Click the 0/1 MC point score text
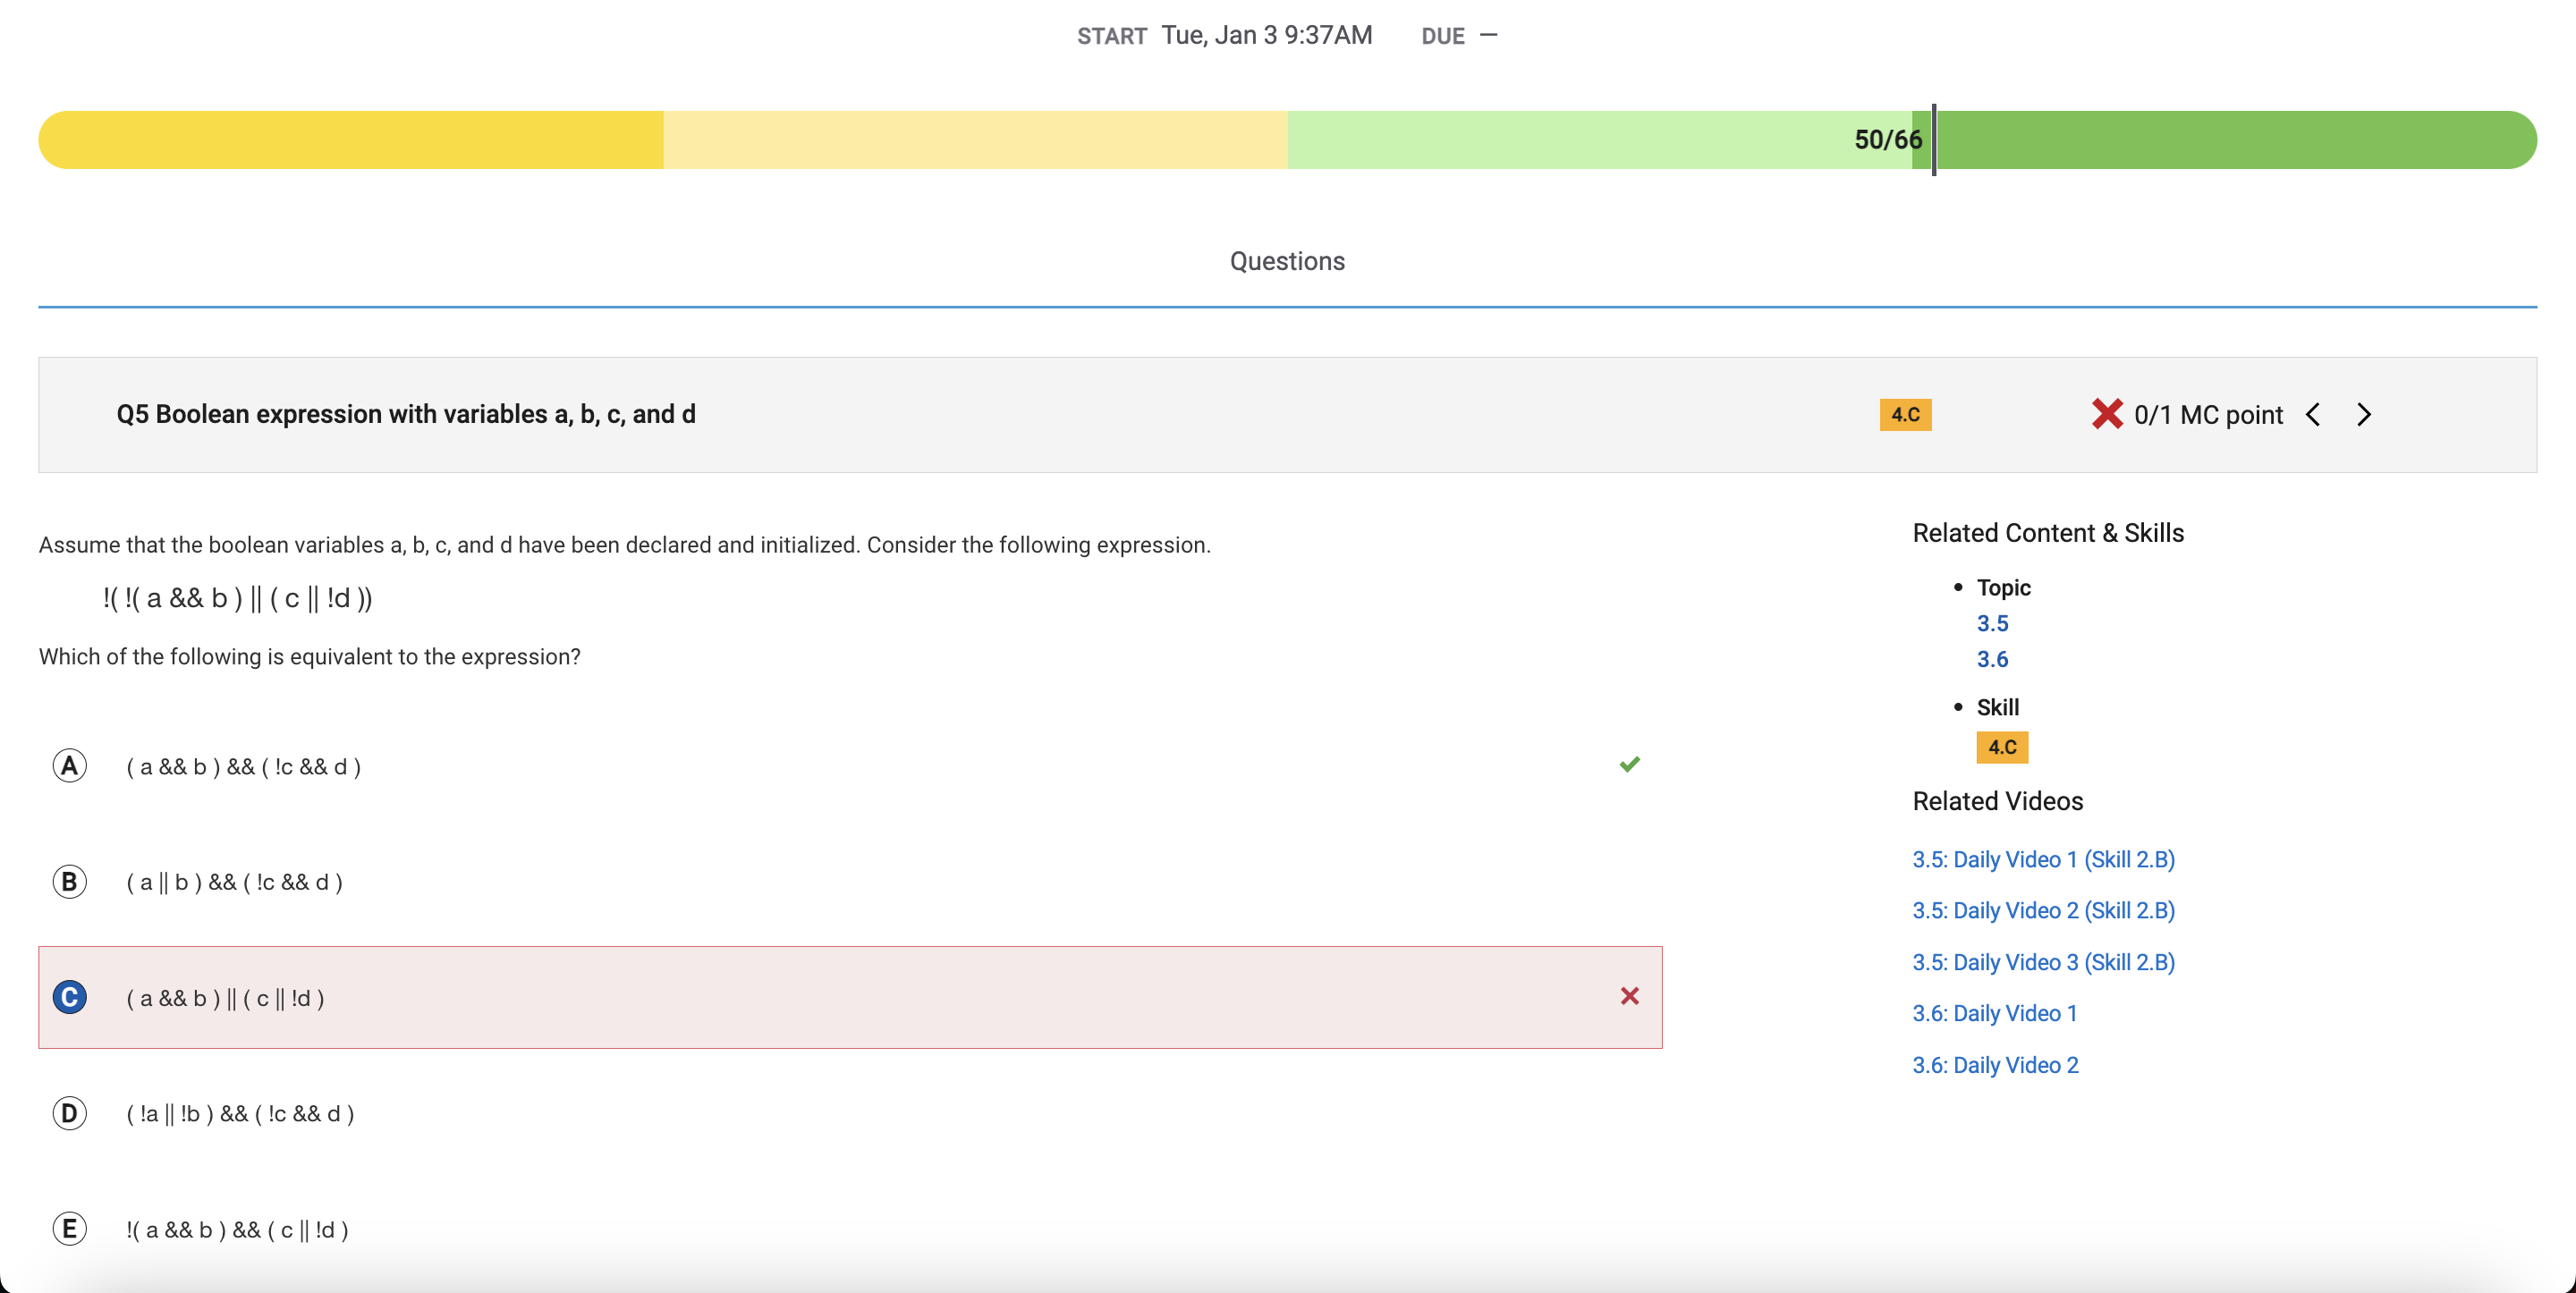2576x1293 pixels. [2208, 415]
